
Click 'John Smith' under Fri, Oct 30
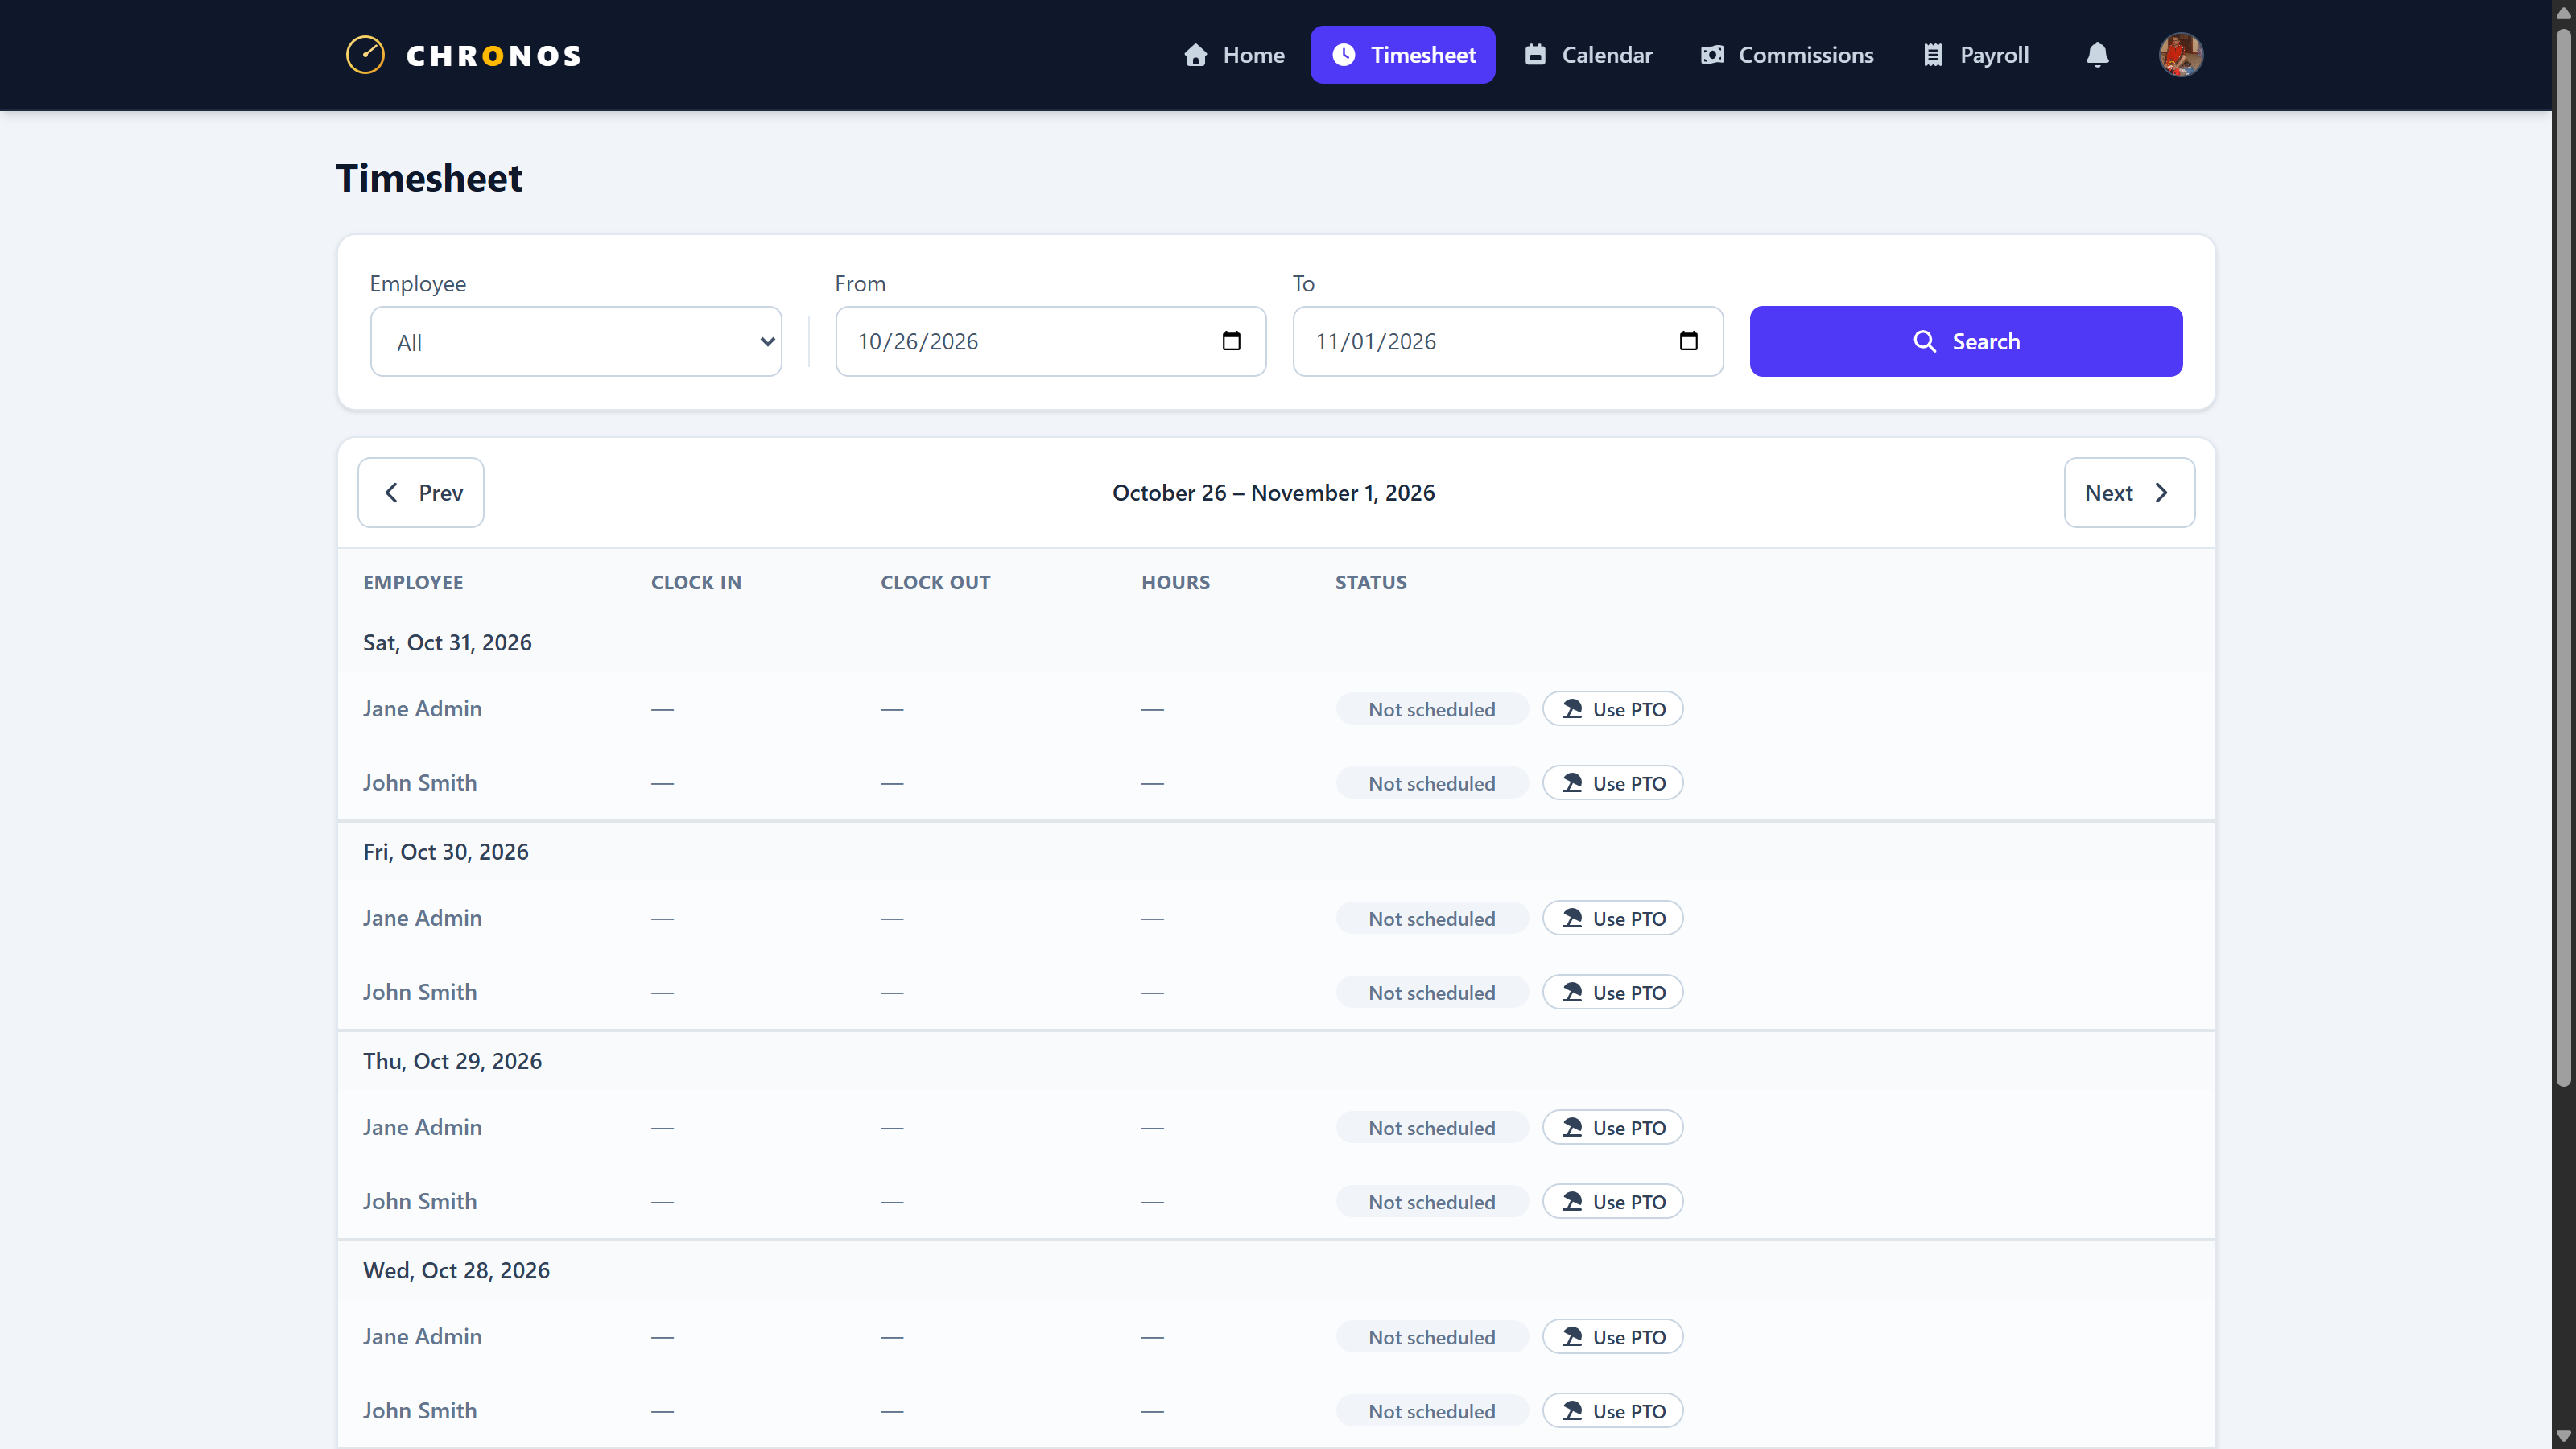(x=420, y=992)
